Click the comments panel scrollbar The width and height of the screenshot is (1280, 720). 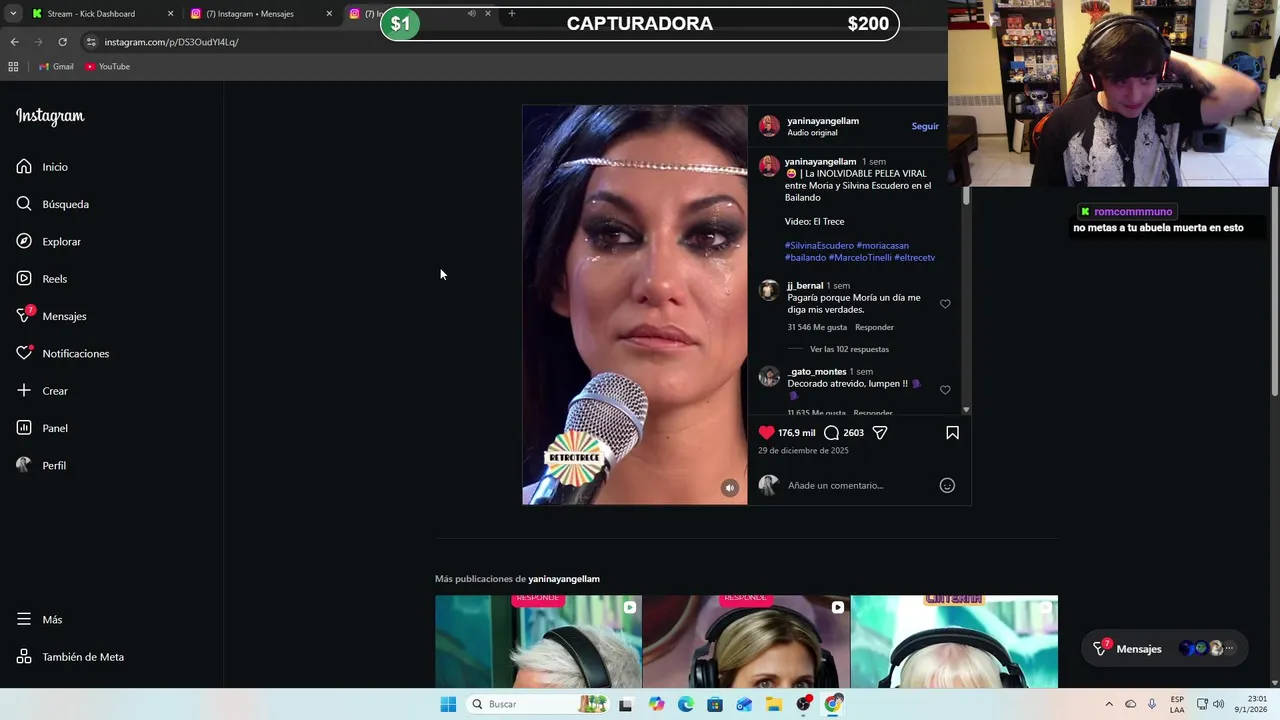click(966, 196)
